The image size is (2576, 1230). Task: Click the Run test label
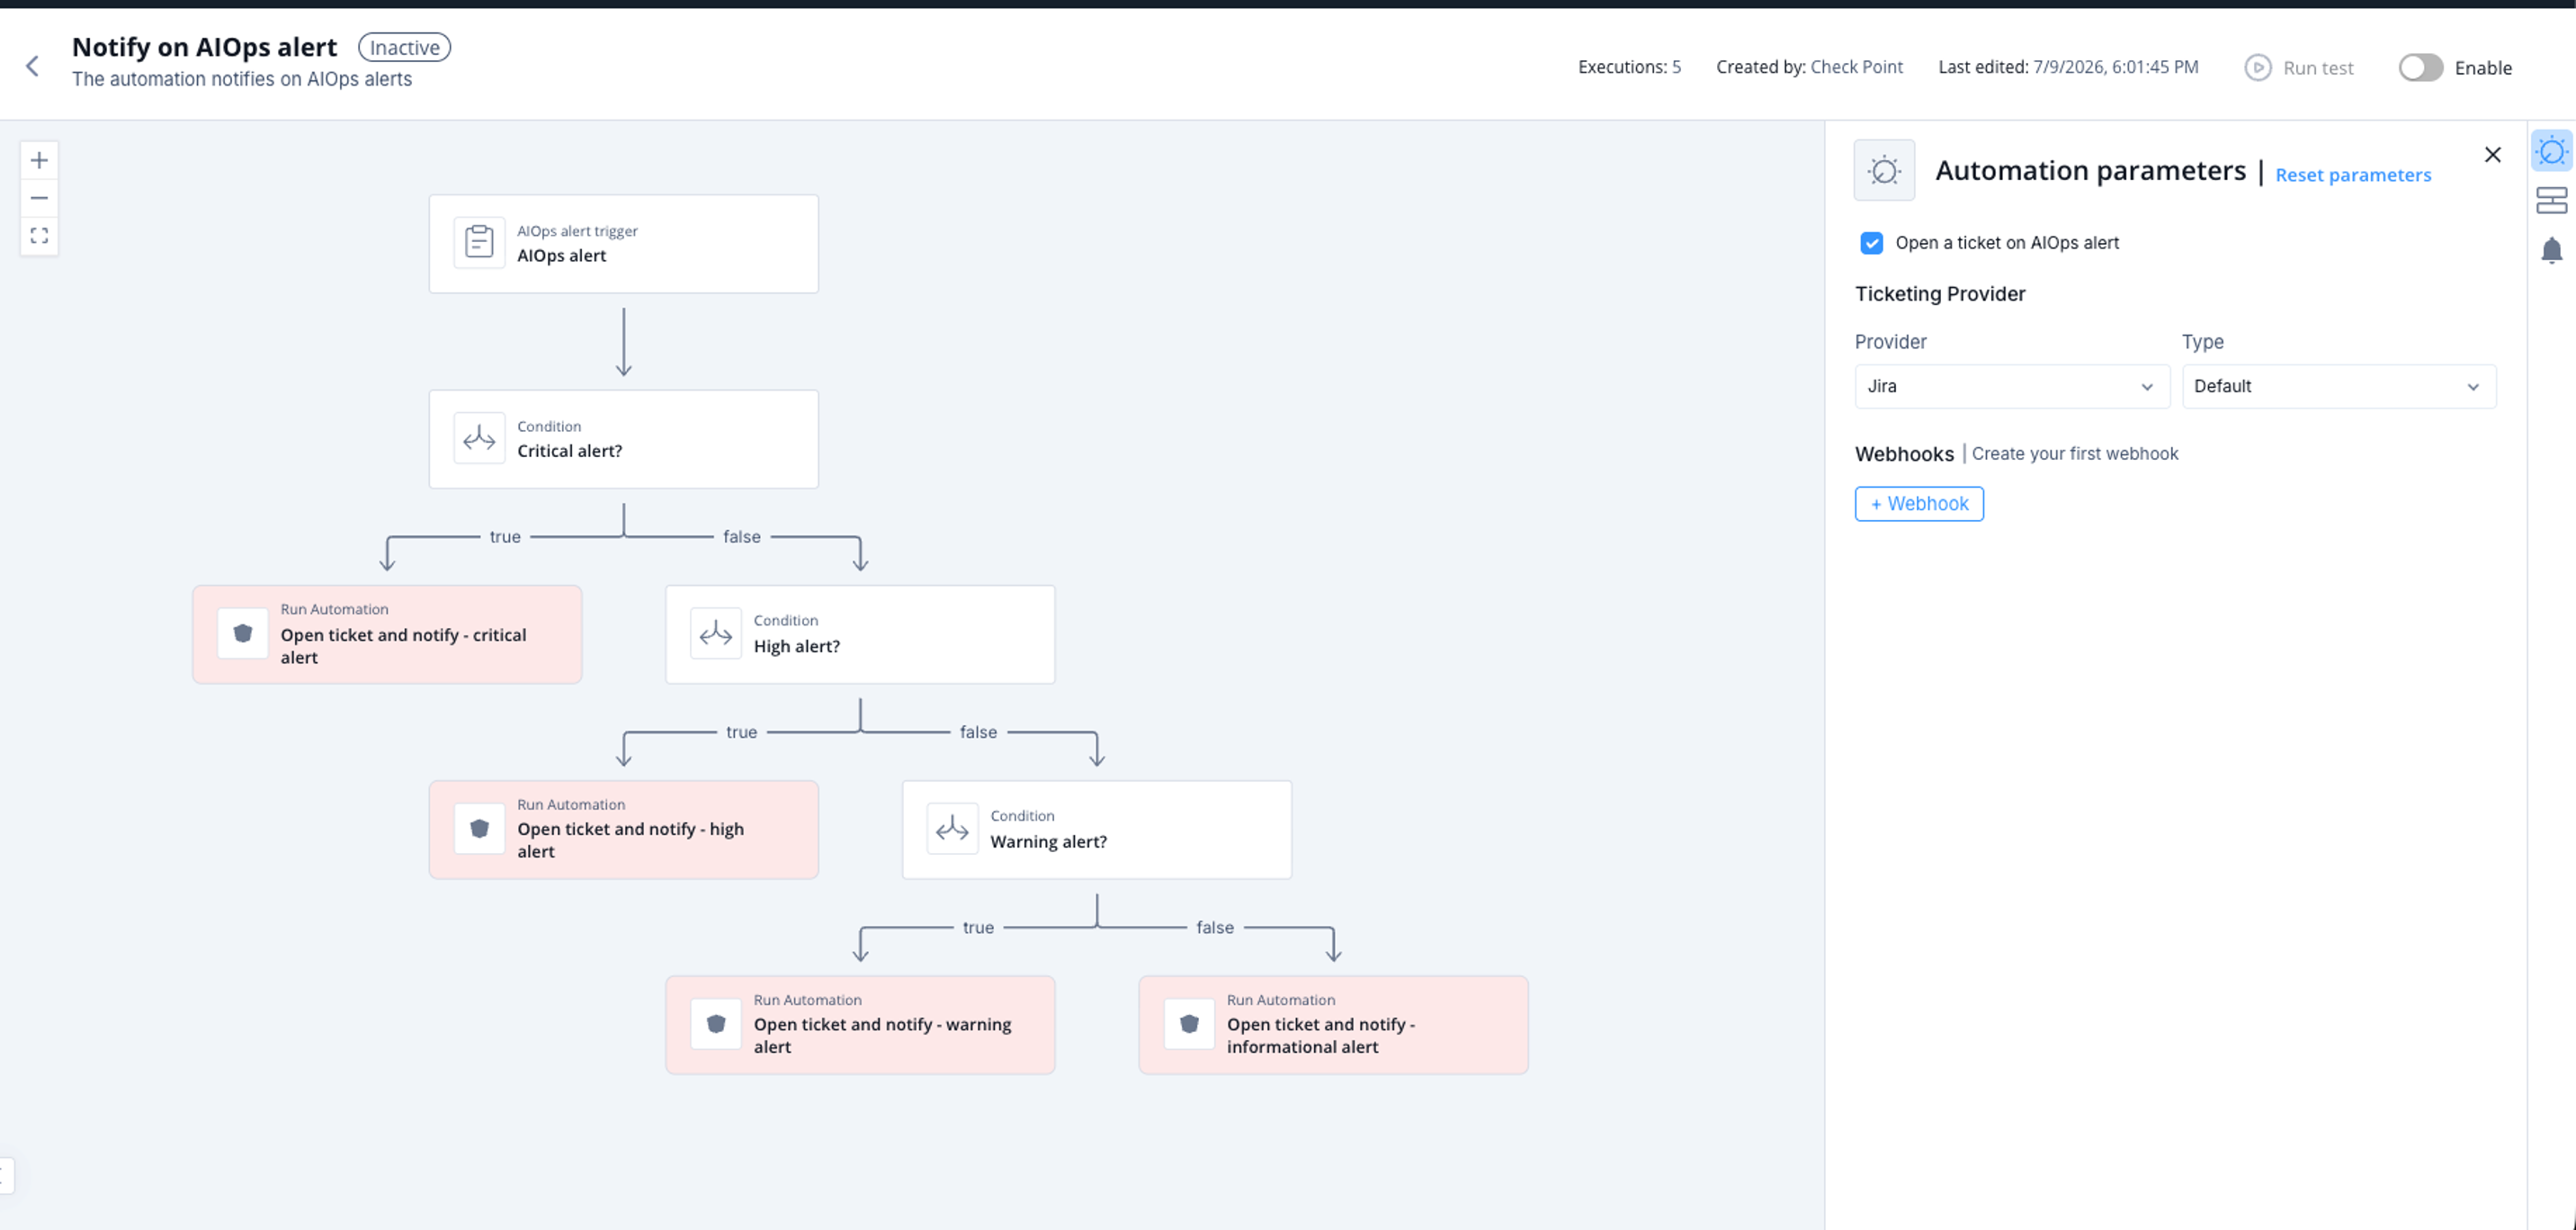pyautogui.click(x=2318, y=68)
